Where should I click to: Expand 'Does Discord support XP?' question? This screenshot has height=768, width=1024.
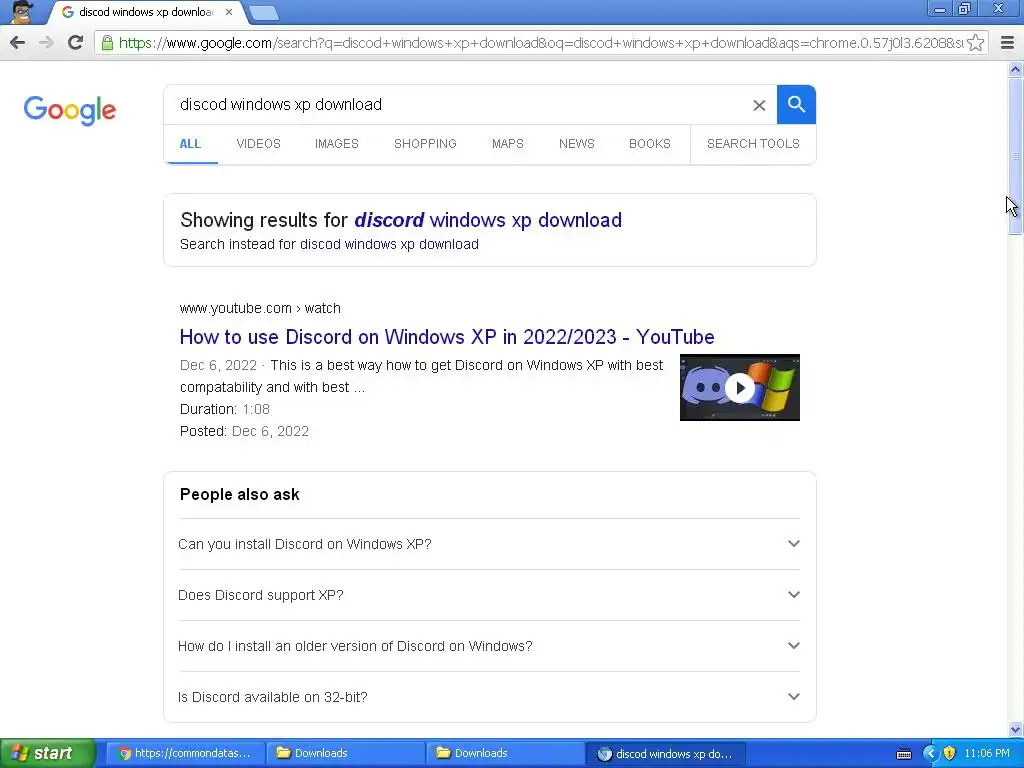coord(489,595)
